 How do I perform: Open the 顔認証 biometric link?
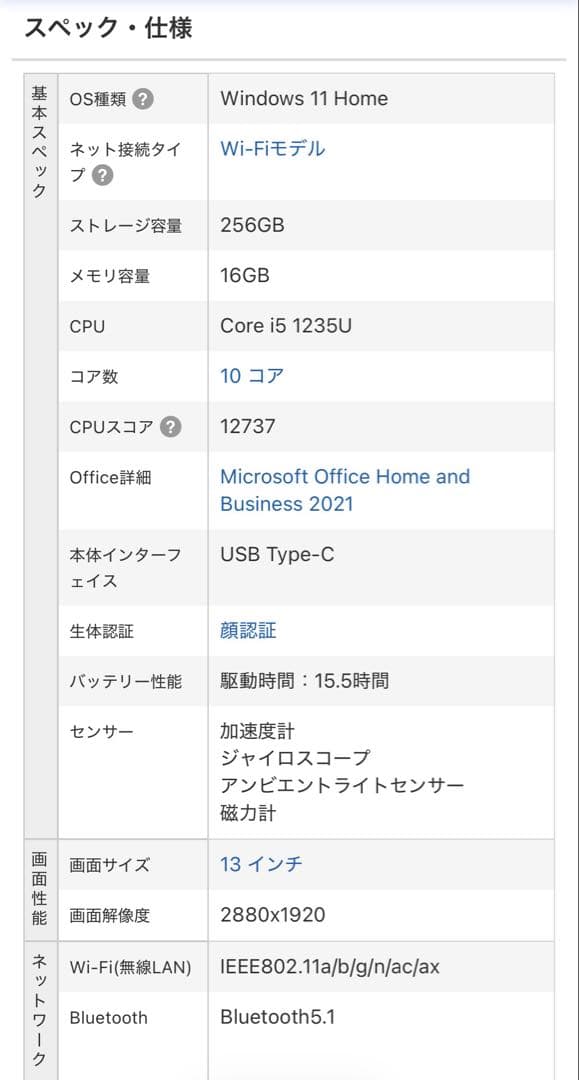245,630
